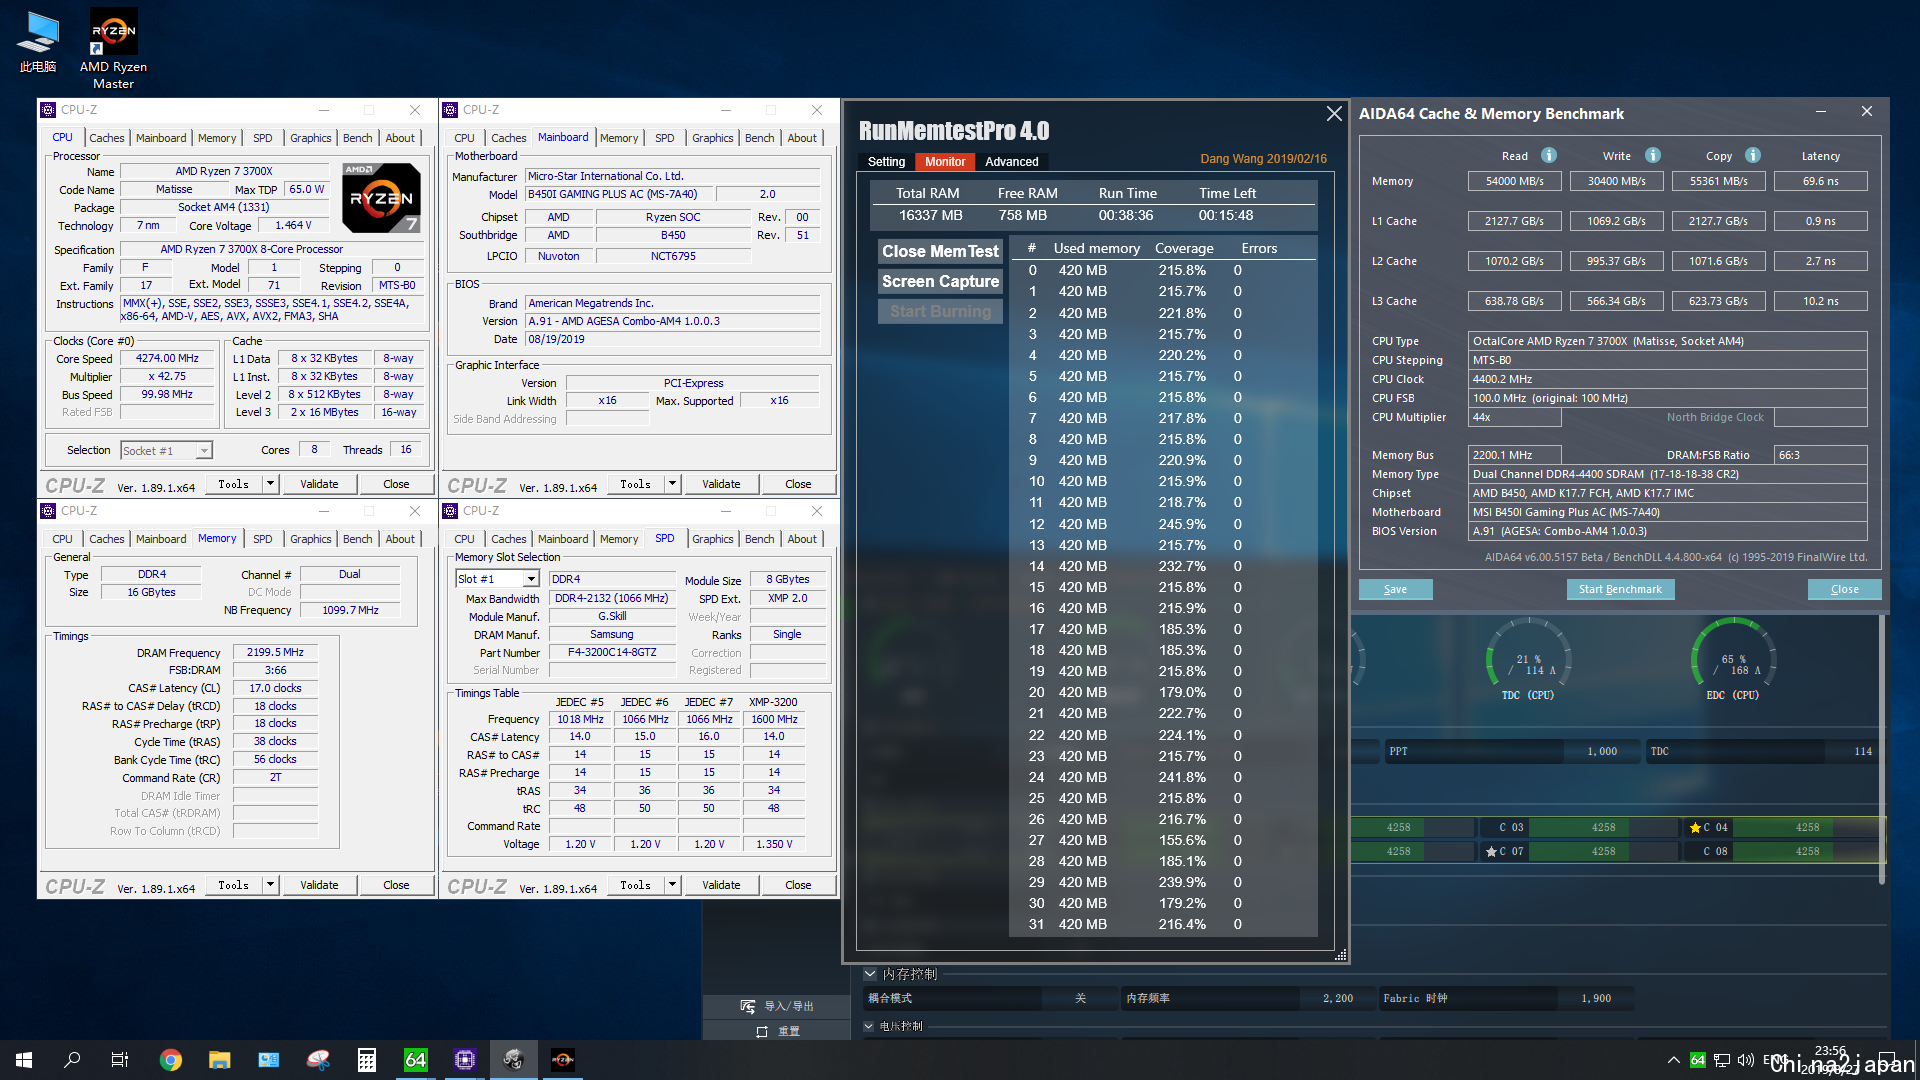The height and width of the screenshot is (1080, 1920).
Task: Open the Slot #1 memory slot dropdown
Action: [x=531, y=579]
